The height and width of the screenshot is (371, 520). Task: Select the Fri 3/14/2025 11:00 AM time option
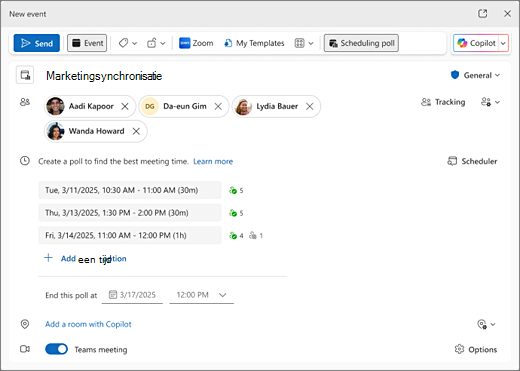click(130, 235)
